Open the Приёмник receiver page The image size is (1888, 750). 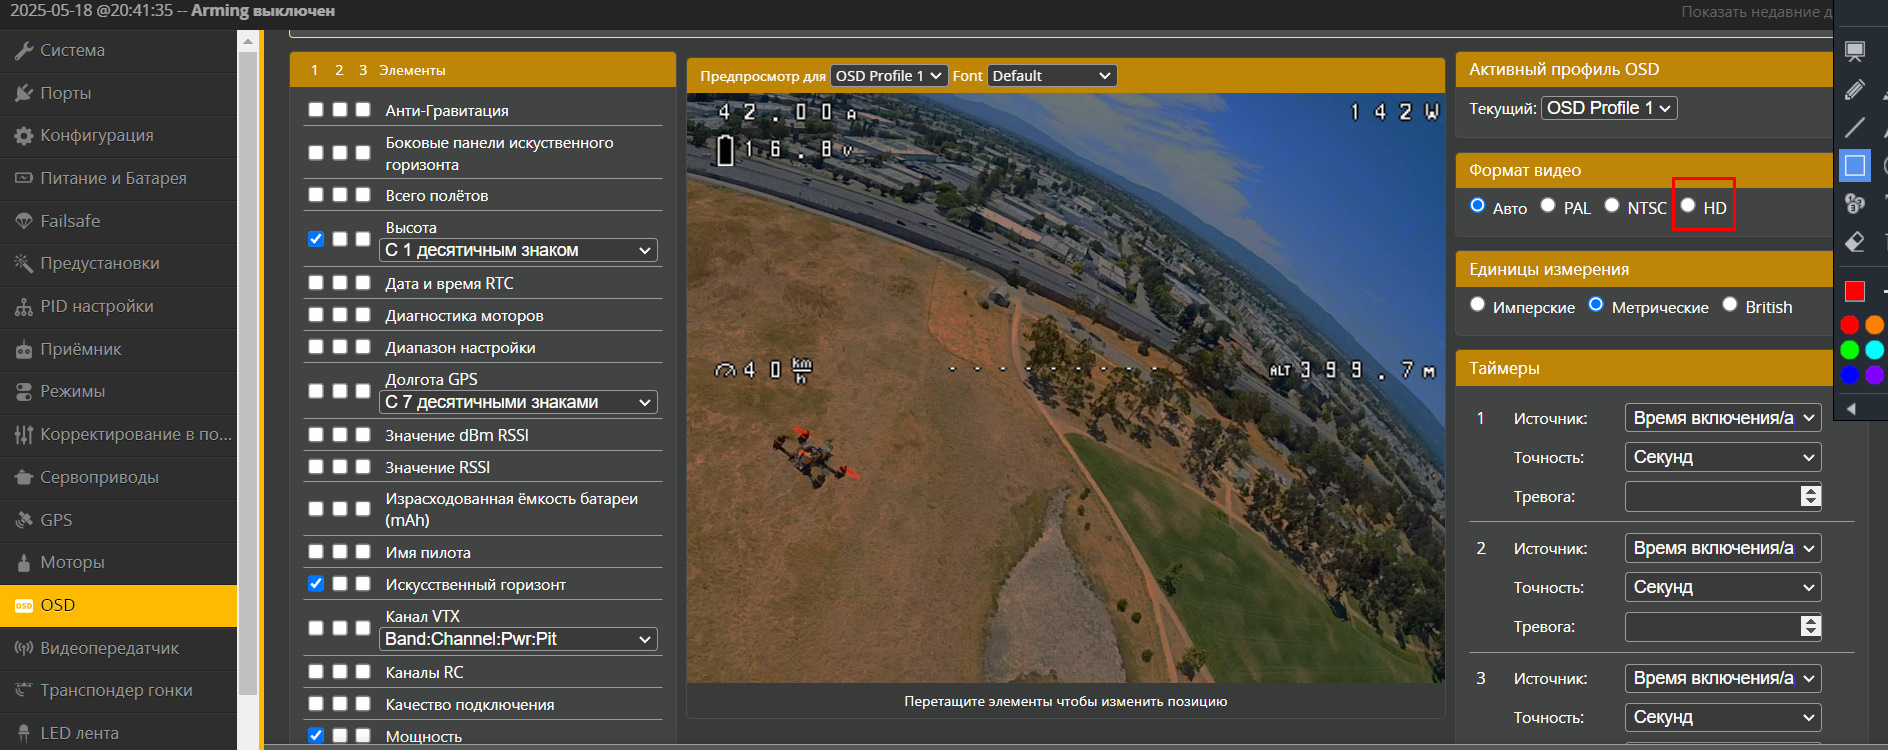coord(80,349)
